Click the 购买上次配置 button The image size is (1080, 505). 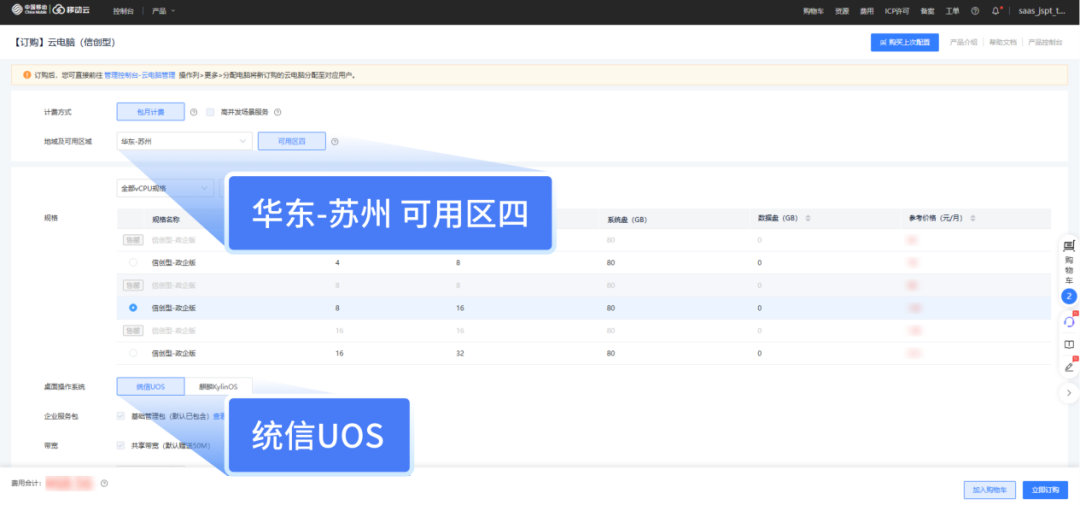point(904,42)
